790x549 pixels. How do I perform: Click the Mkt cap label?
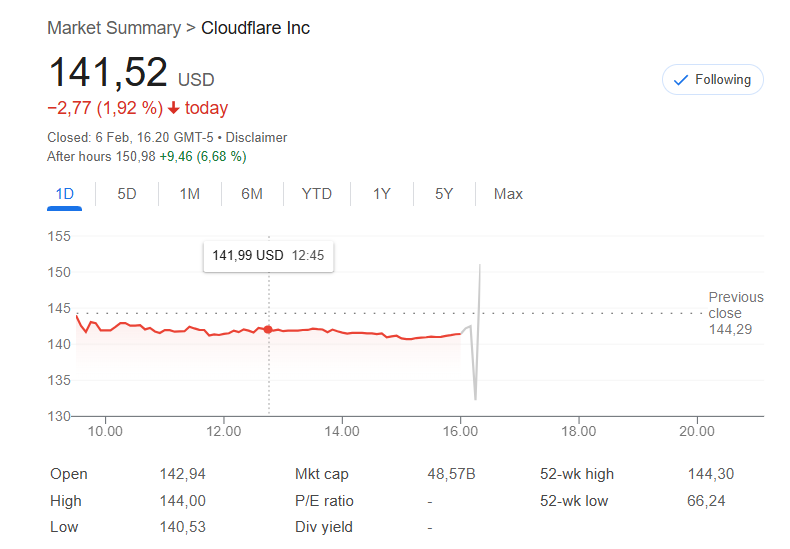coord(322,474)
